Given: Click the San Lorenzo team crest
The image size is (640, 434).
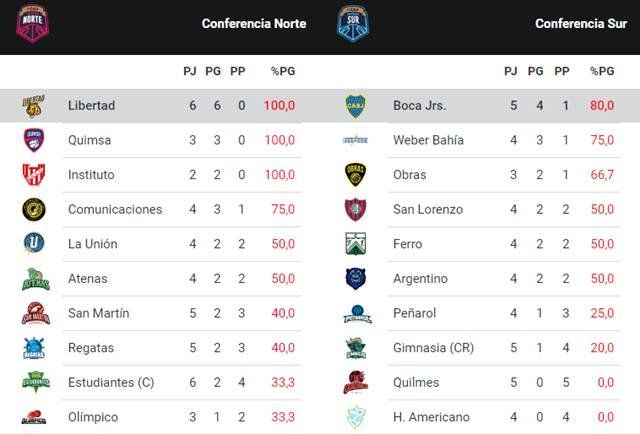Looking at the screenshot, I should tap(355, 209).
